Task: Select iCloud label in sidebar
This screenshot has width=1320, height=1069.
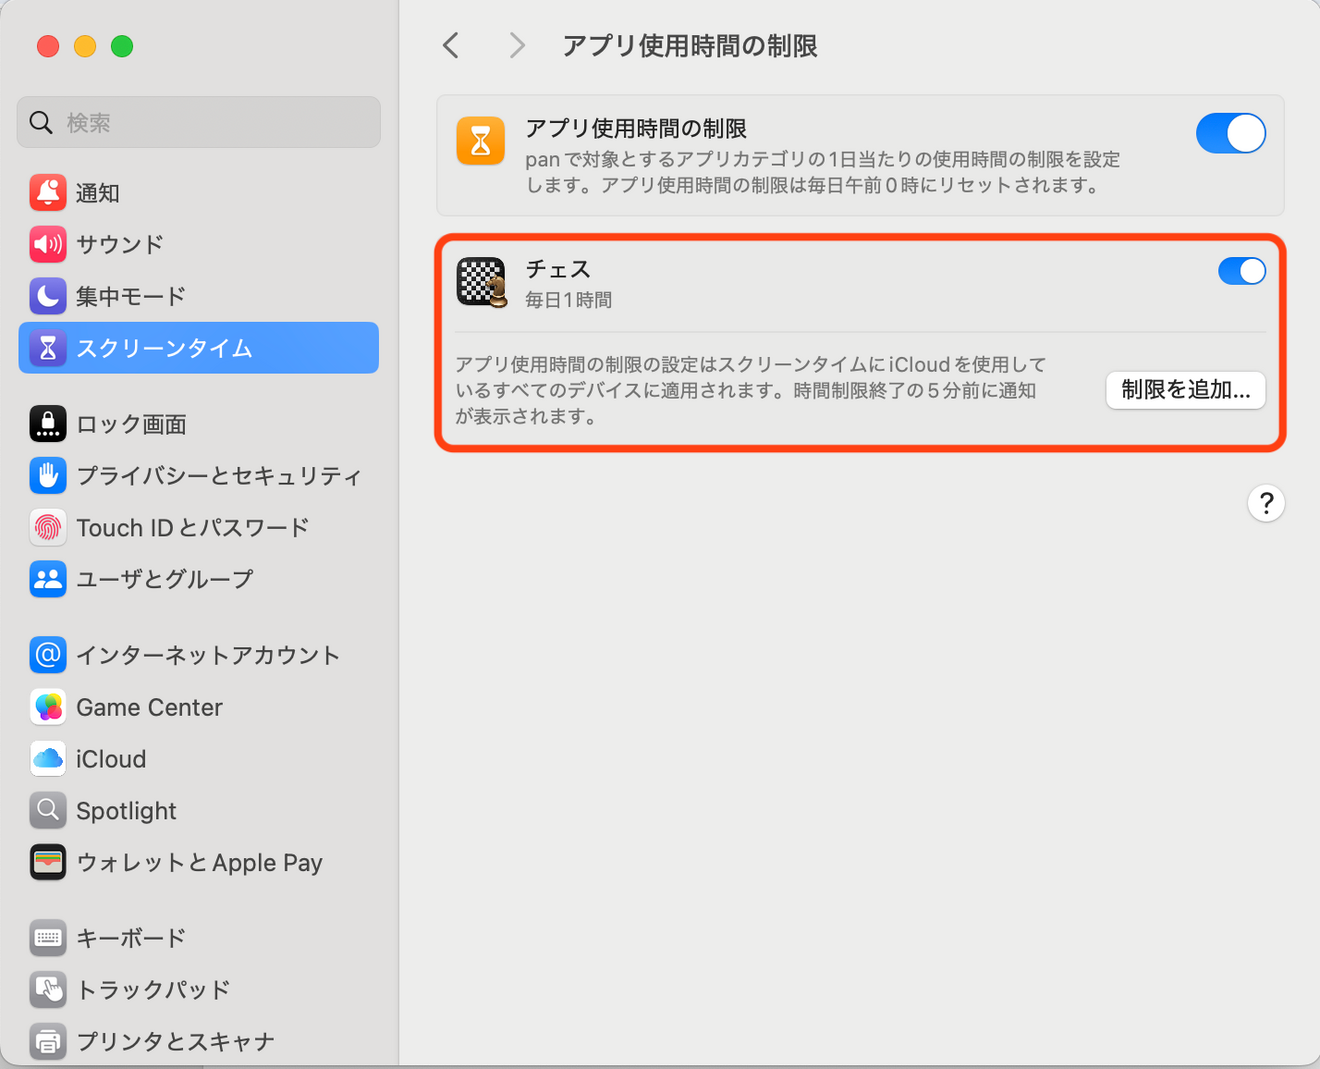Action: [x=111, y=759]
